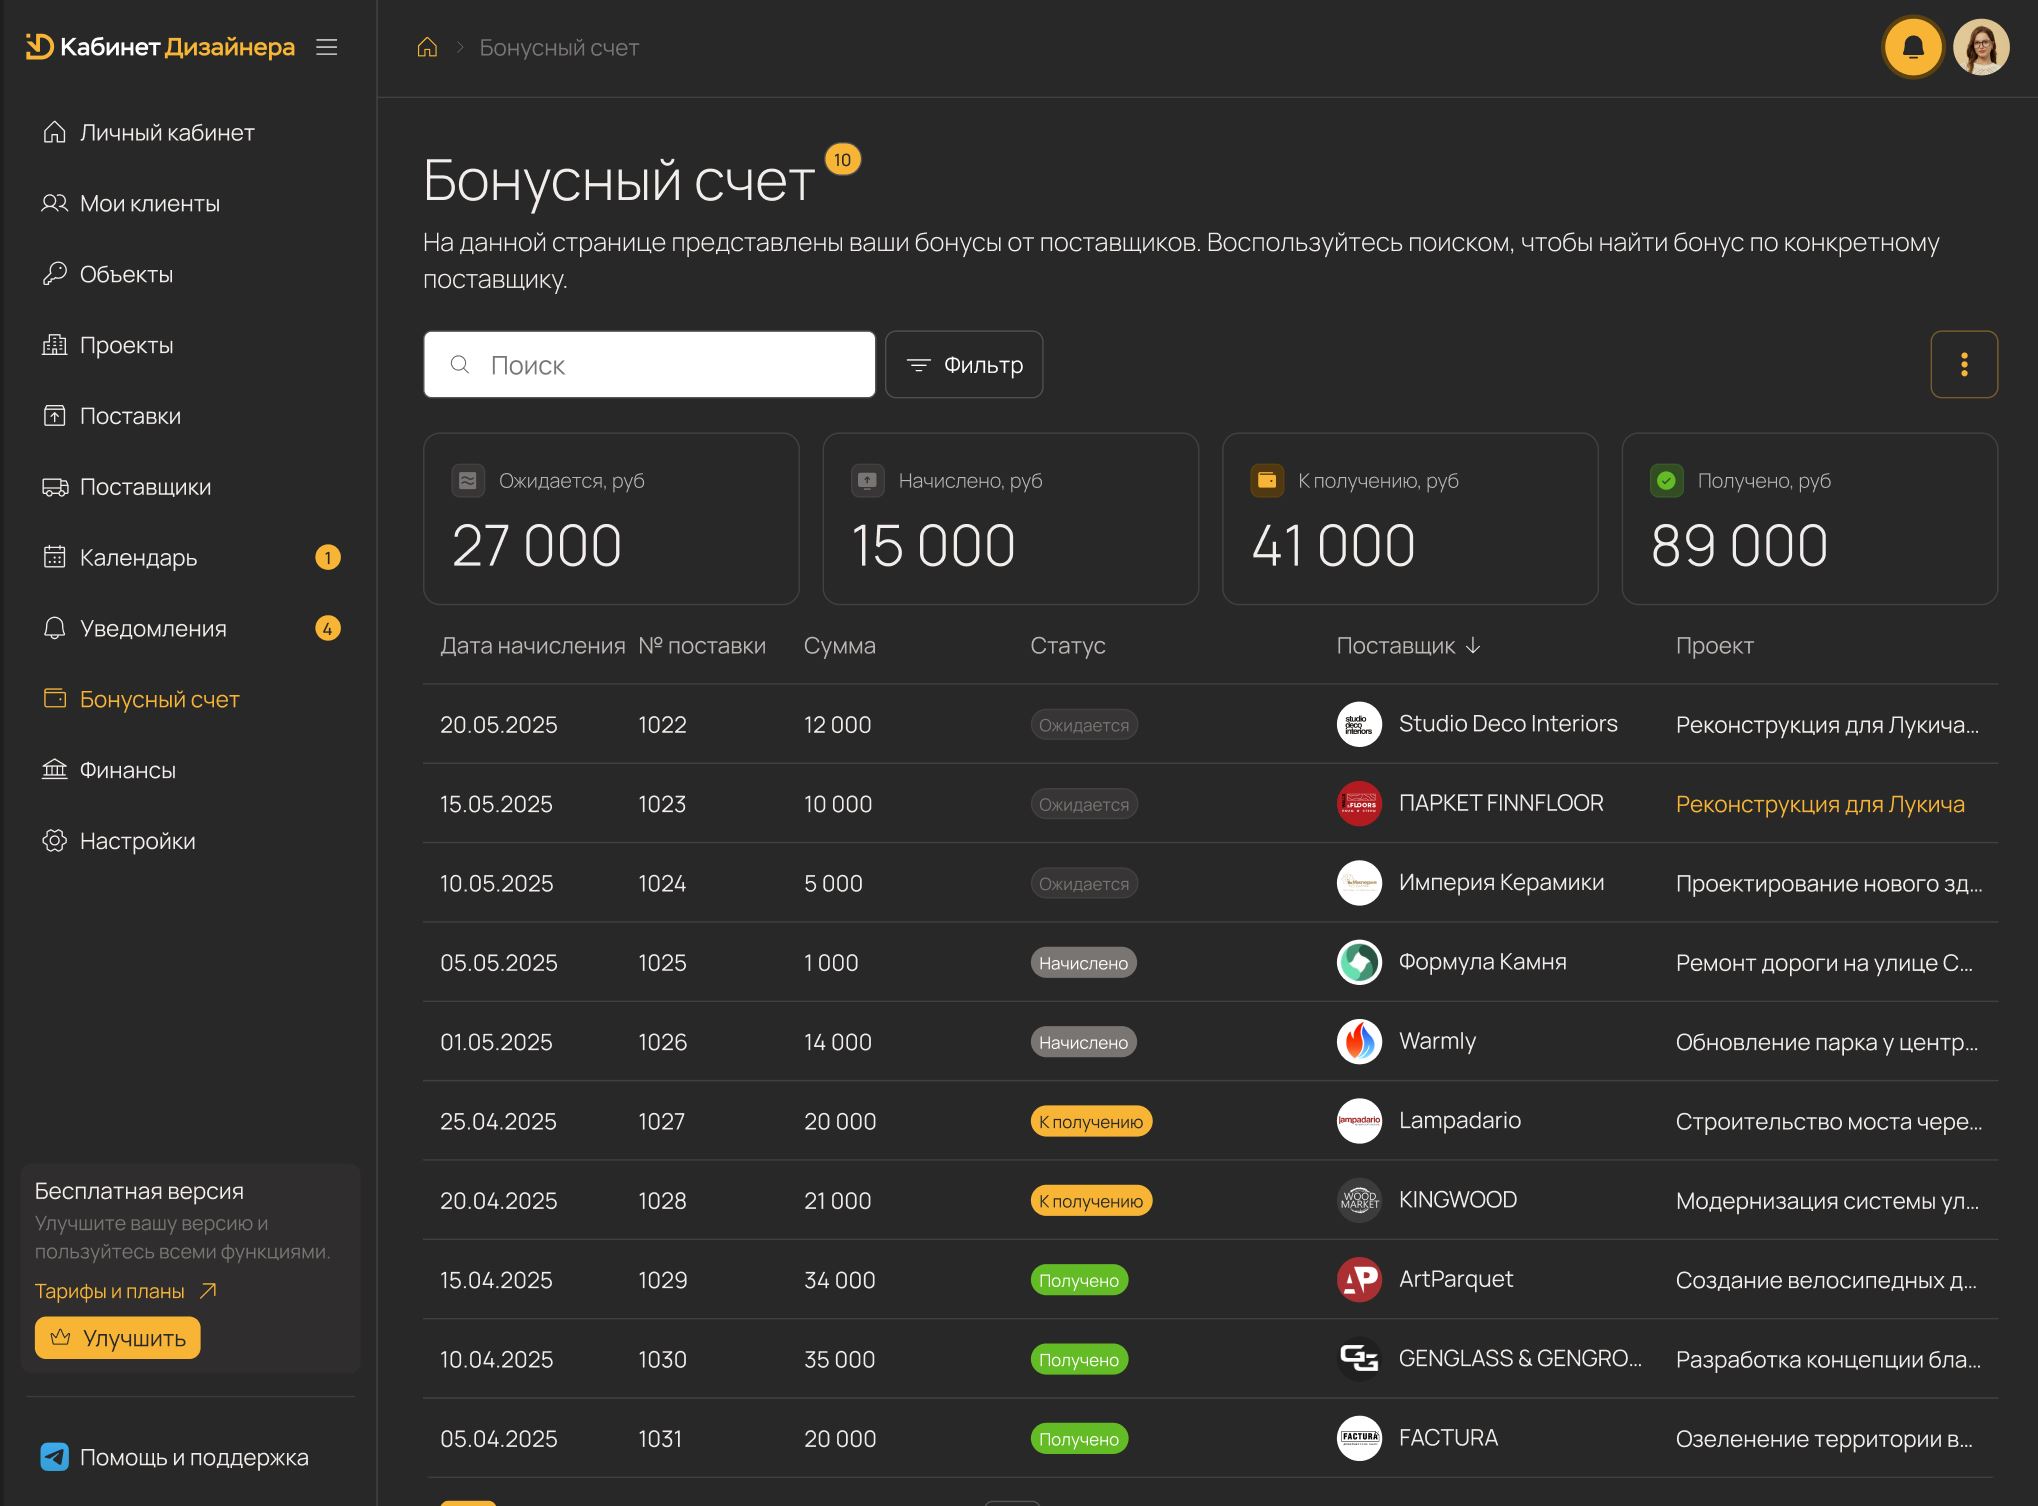Screen dimensions: 2038x1506
Task: Open the three-dot options menu
Action: [x=1963, y=364]
